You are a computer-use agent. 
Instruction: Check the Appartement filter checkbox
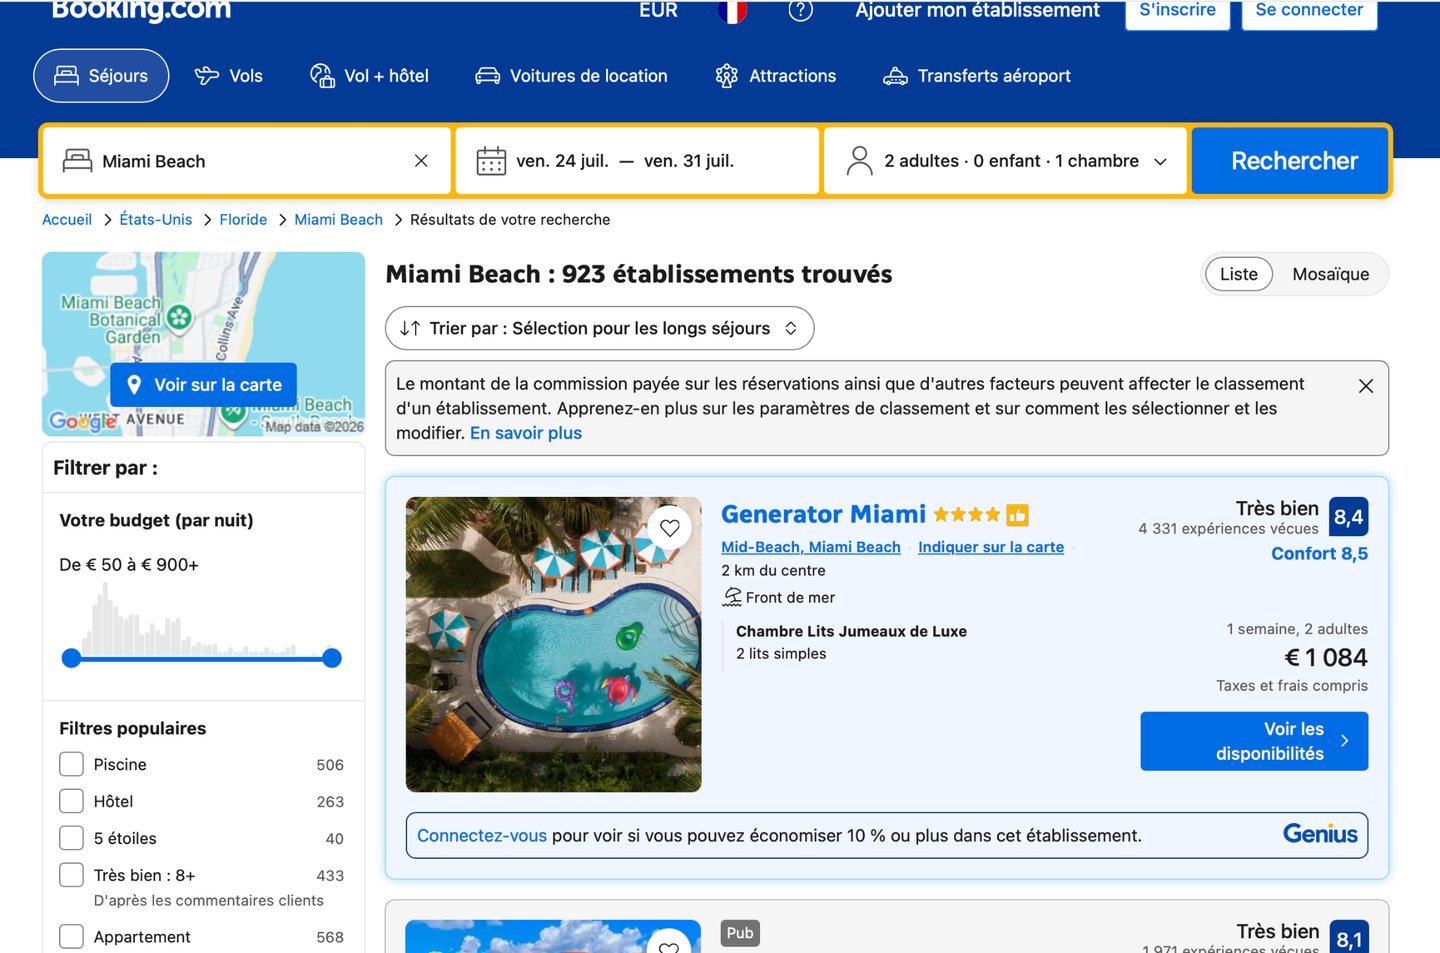coord(71,937)
